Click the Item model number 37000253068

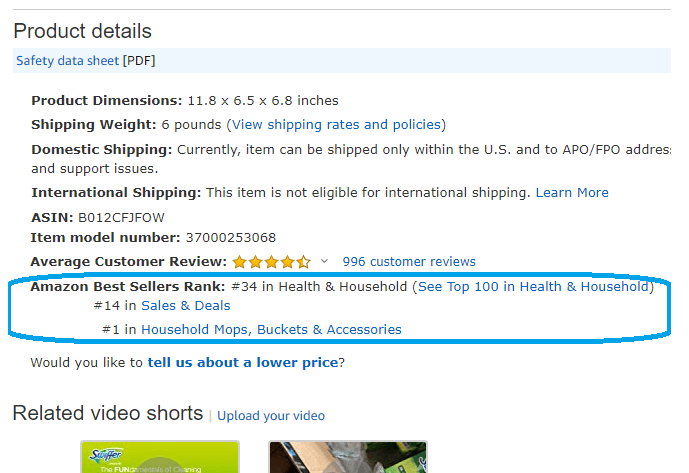pos(231,238)
